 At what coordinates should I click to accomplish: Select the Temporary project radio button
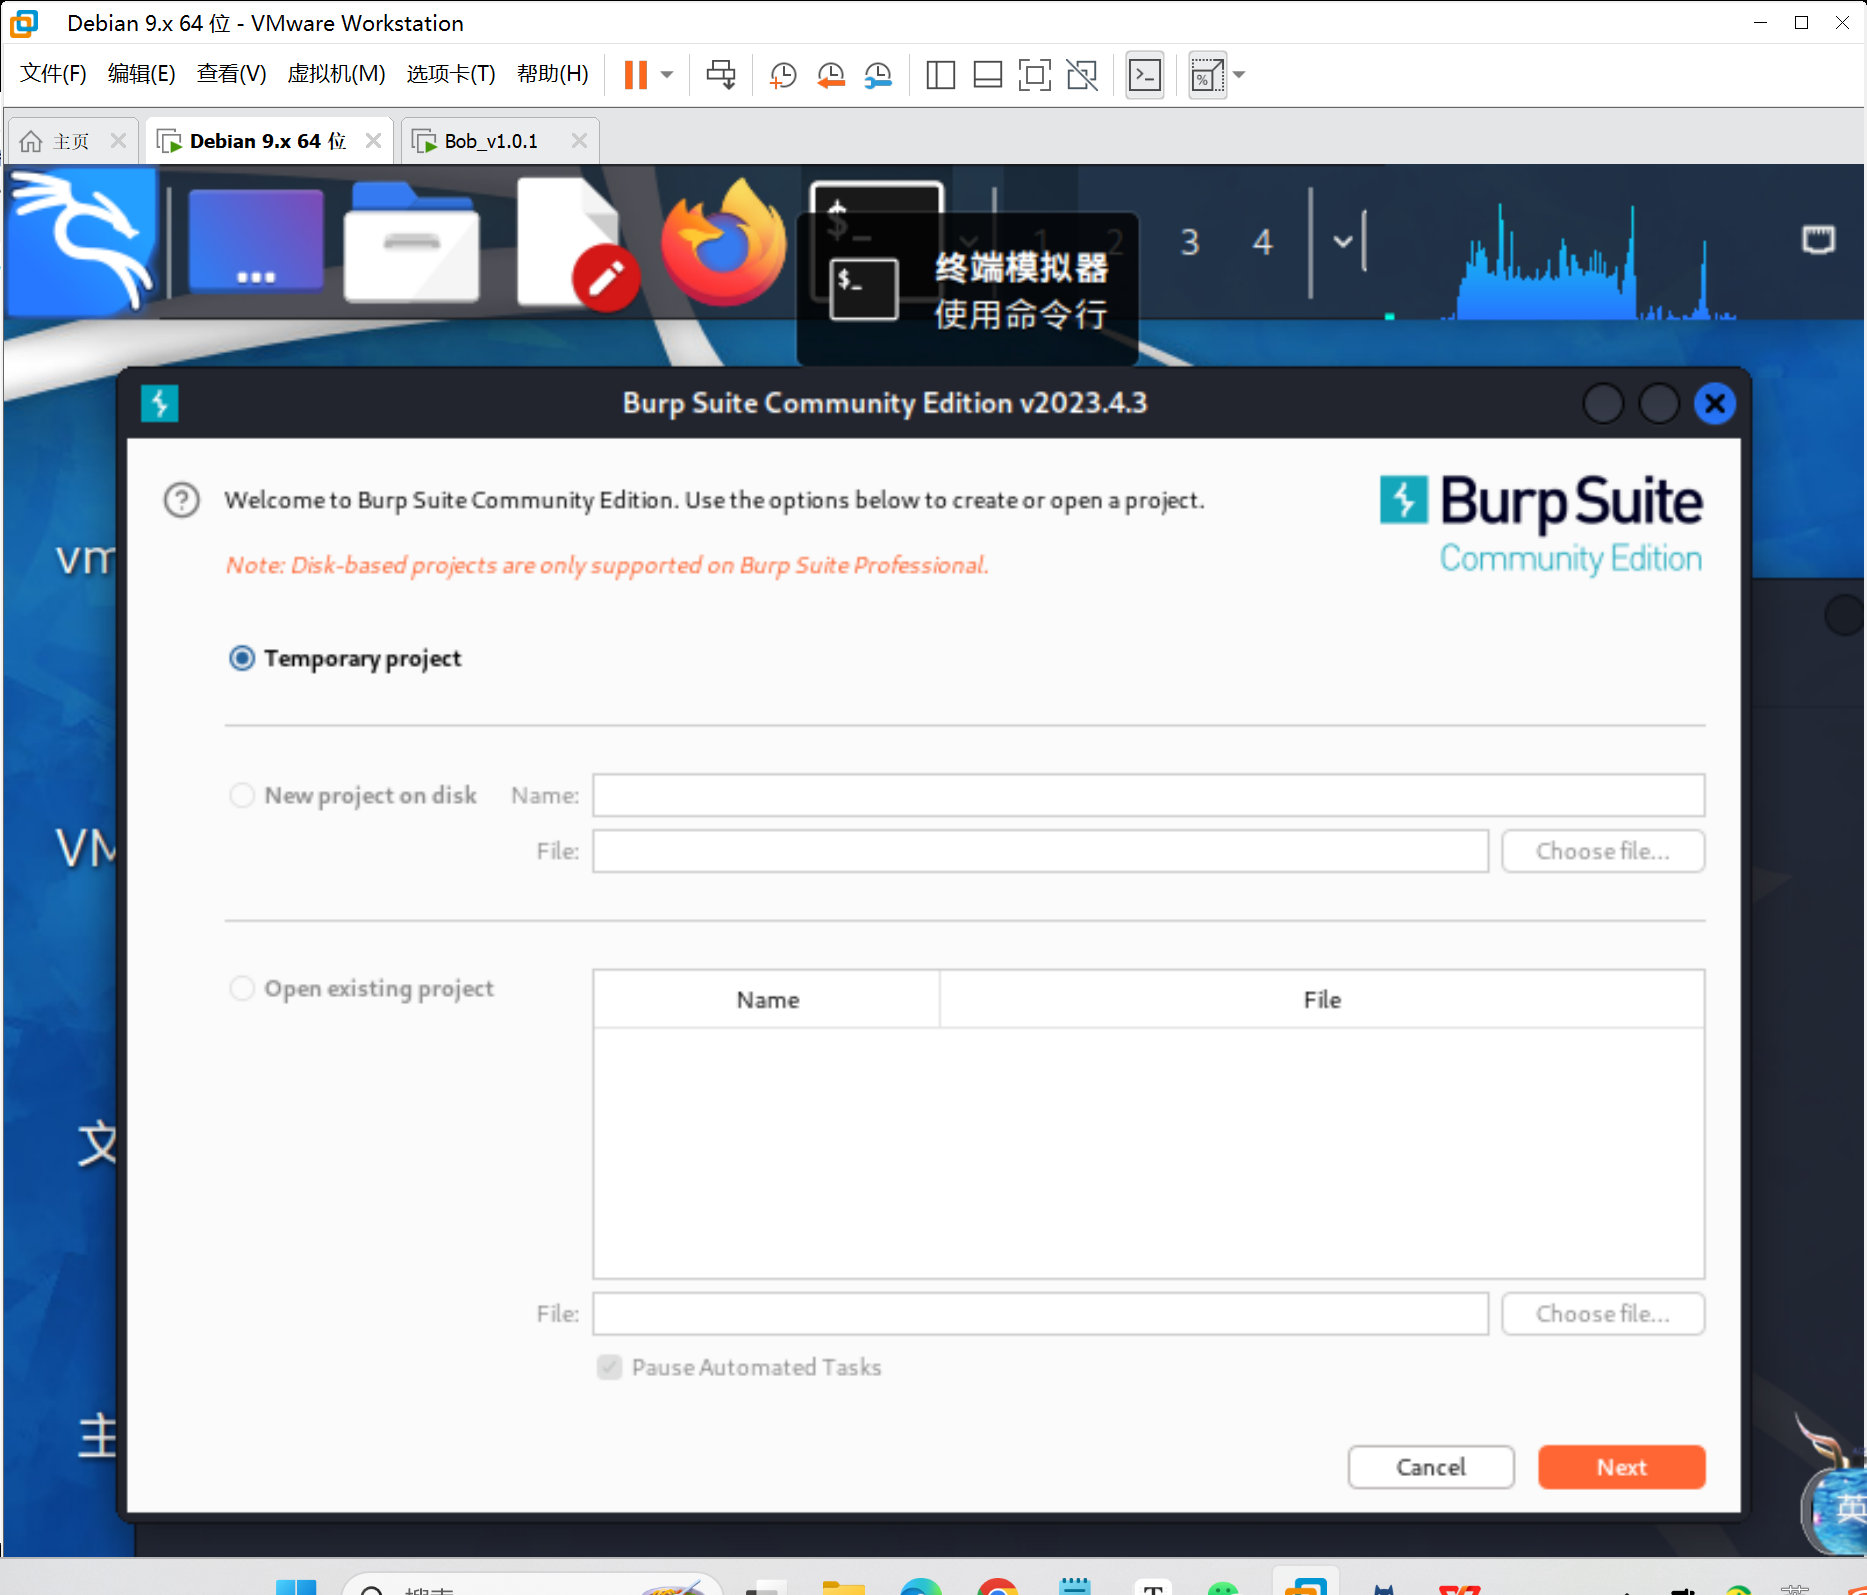(242, 658)
